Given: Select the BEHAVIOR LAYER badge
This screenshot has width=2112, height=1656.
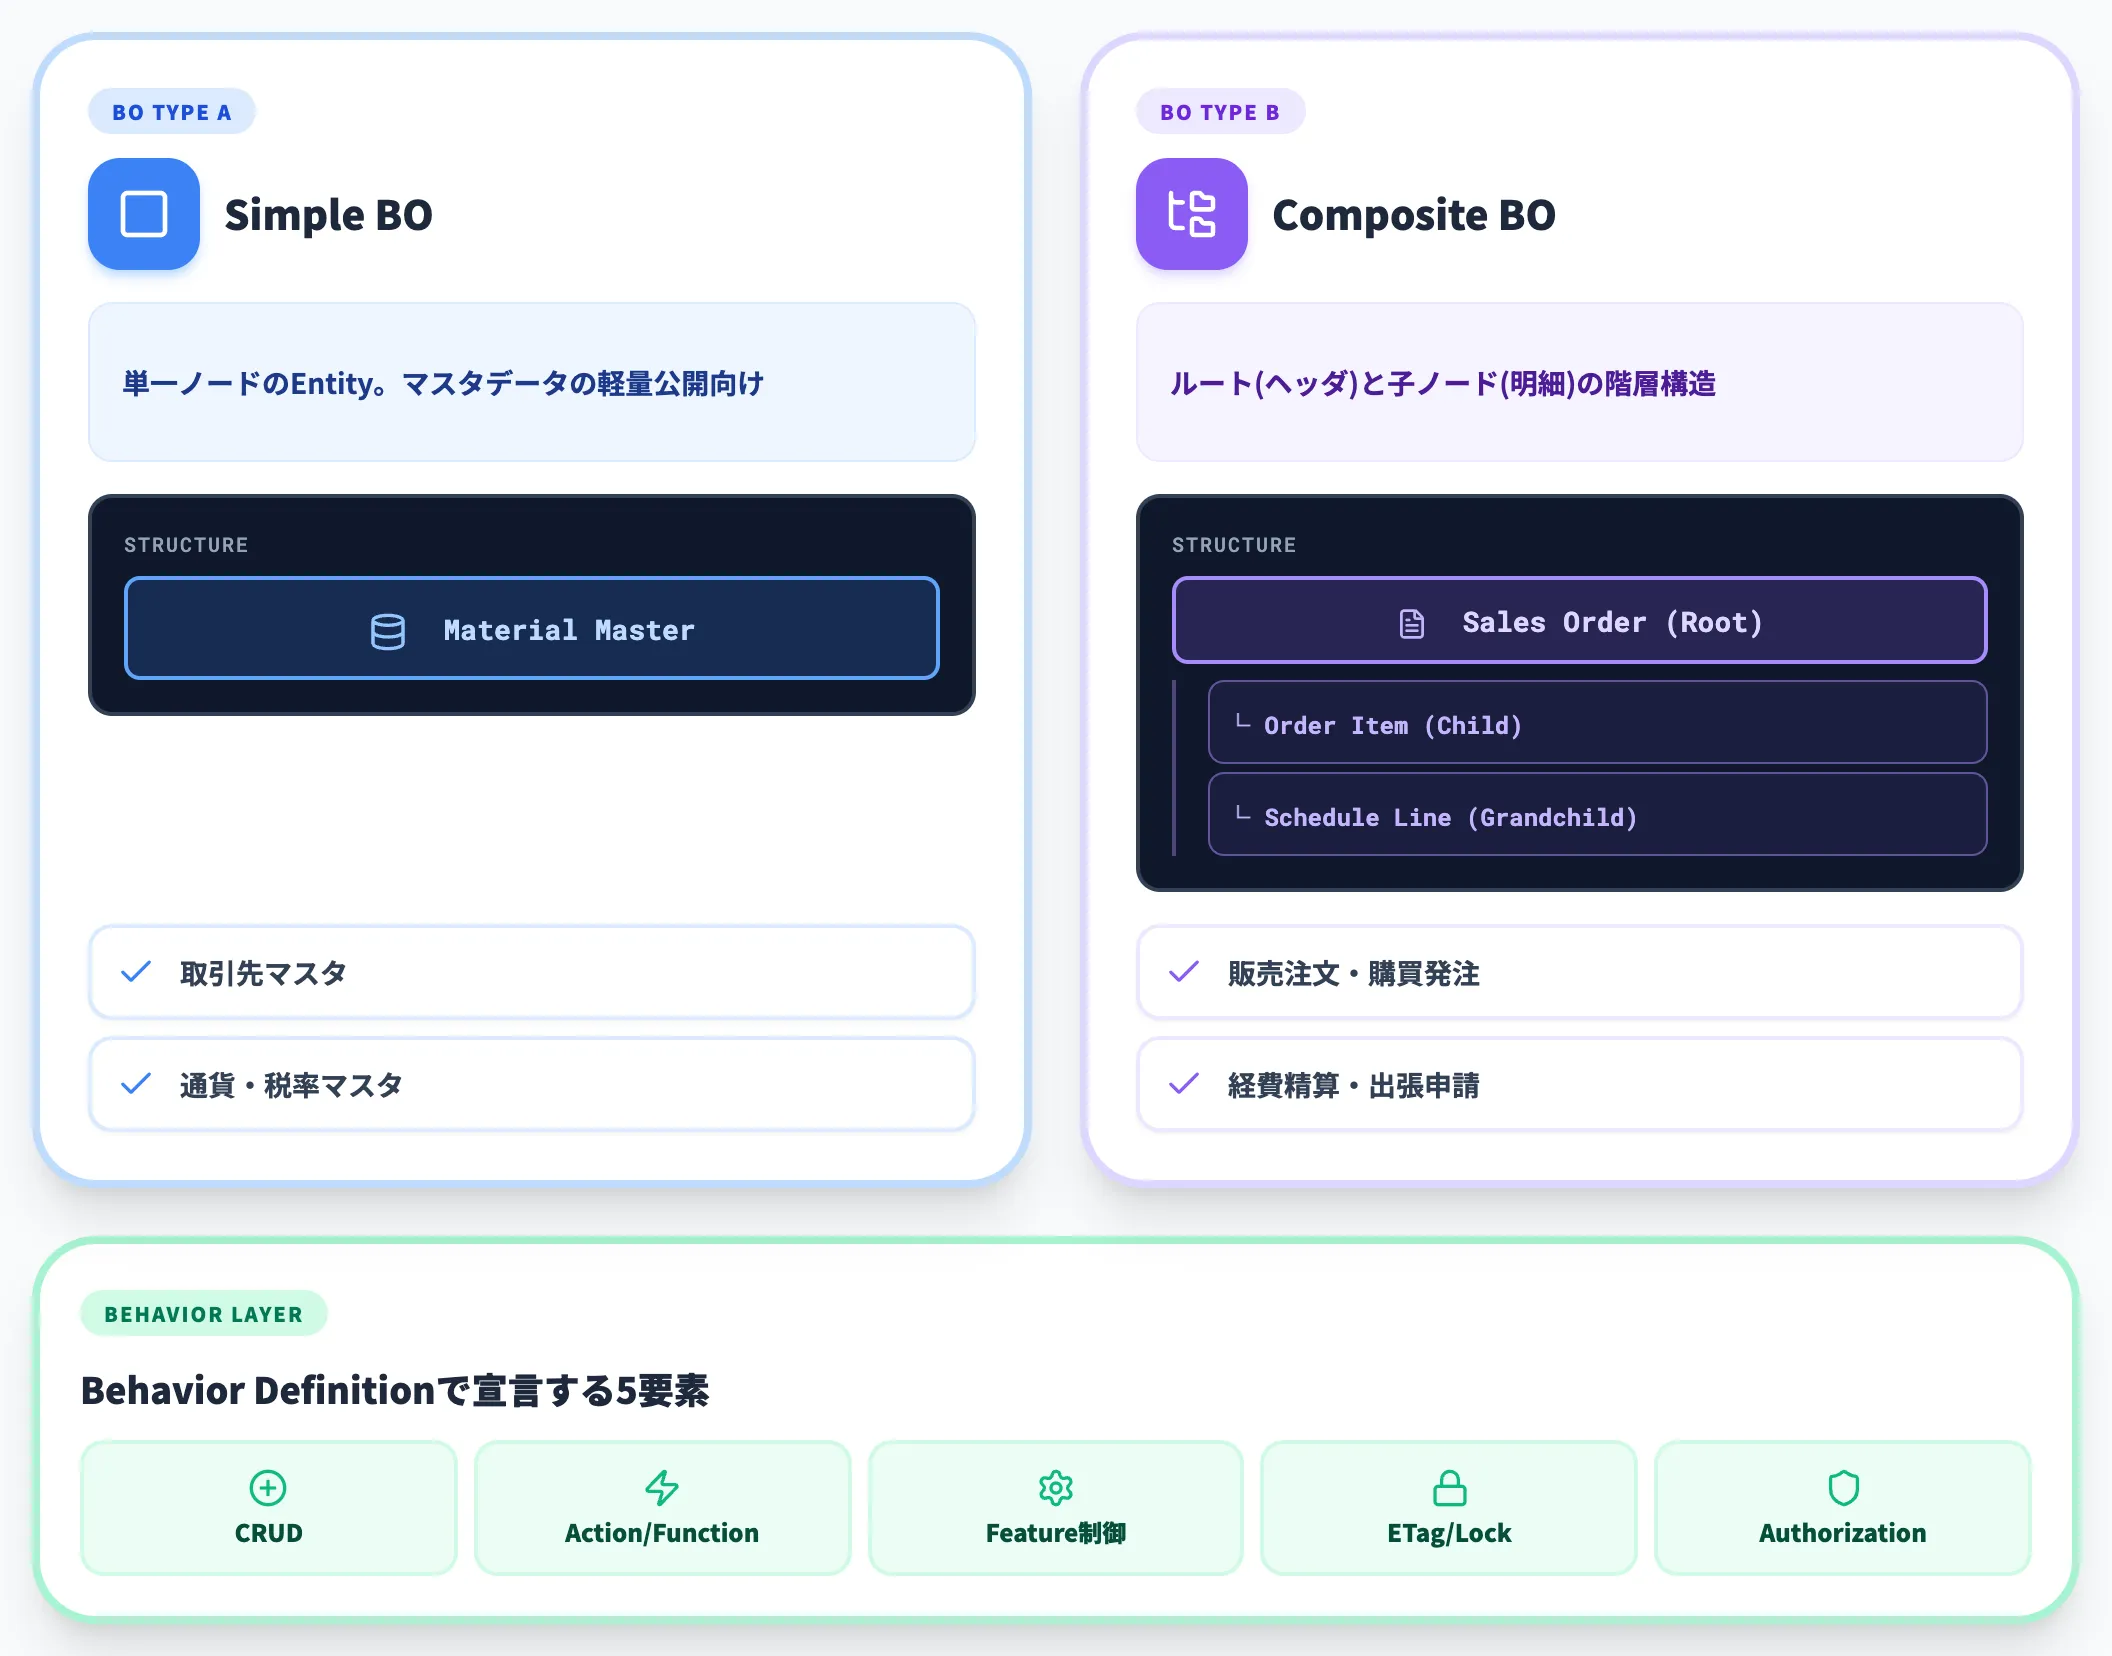Looking at the screenshot, I should [x=204, y=1314].
